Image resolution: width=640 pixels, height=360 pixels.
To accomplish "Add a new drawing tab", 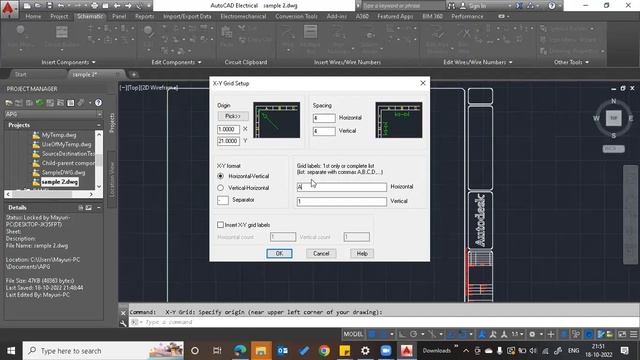I will point(133,74).
